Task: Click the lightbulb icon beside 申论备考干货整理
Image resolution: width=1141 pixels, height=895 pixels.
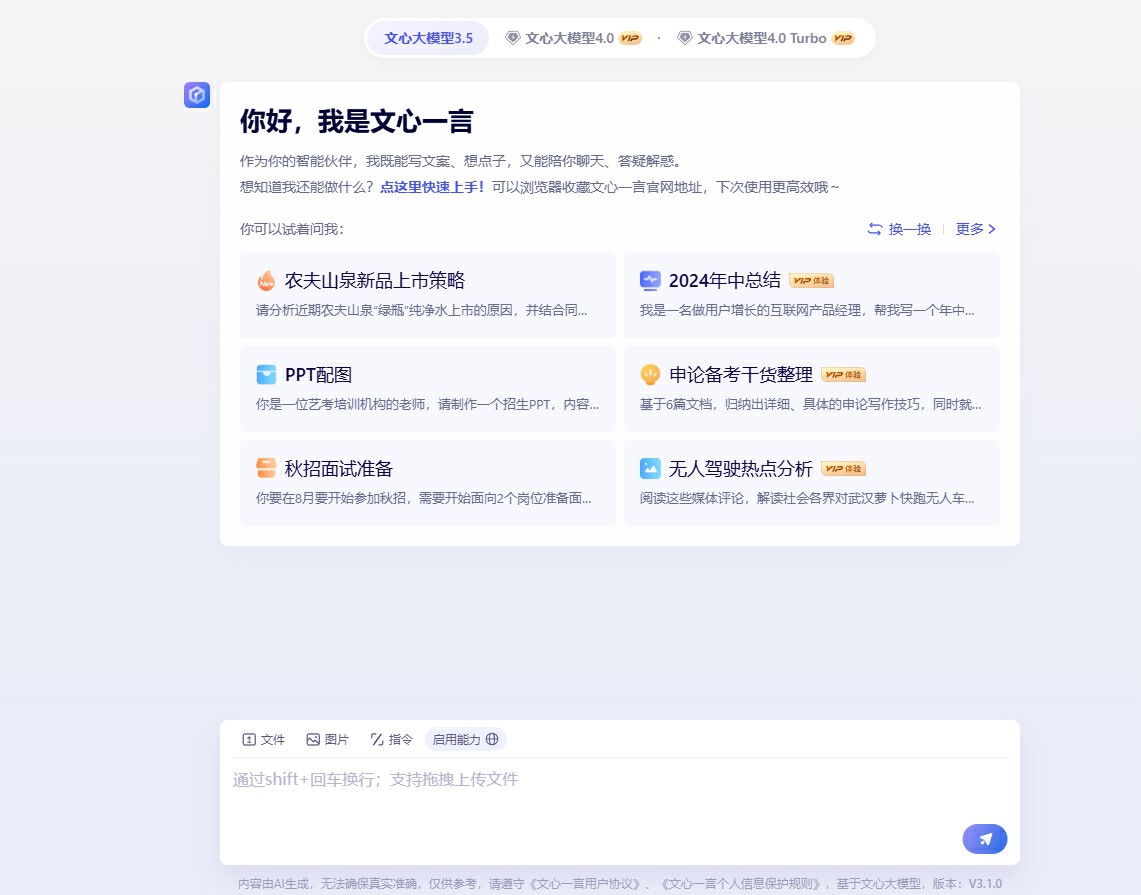Action: [650, 375]
